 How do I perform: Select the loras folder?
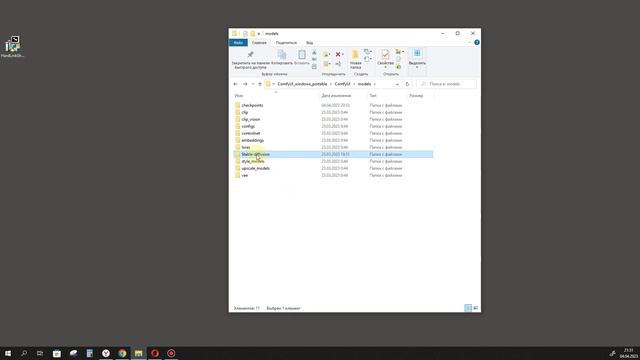coord(246,147)
